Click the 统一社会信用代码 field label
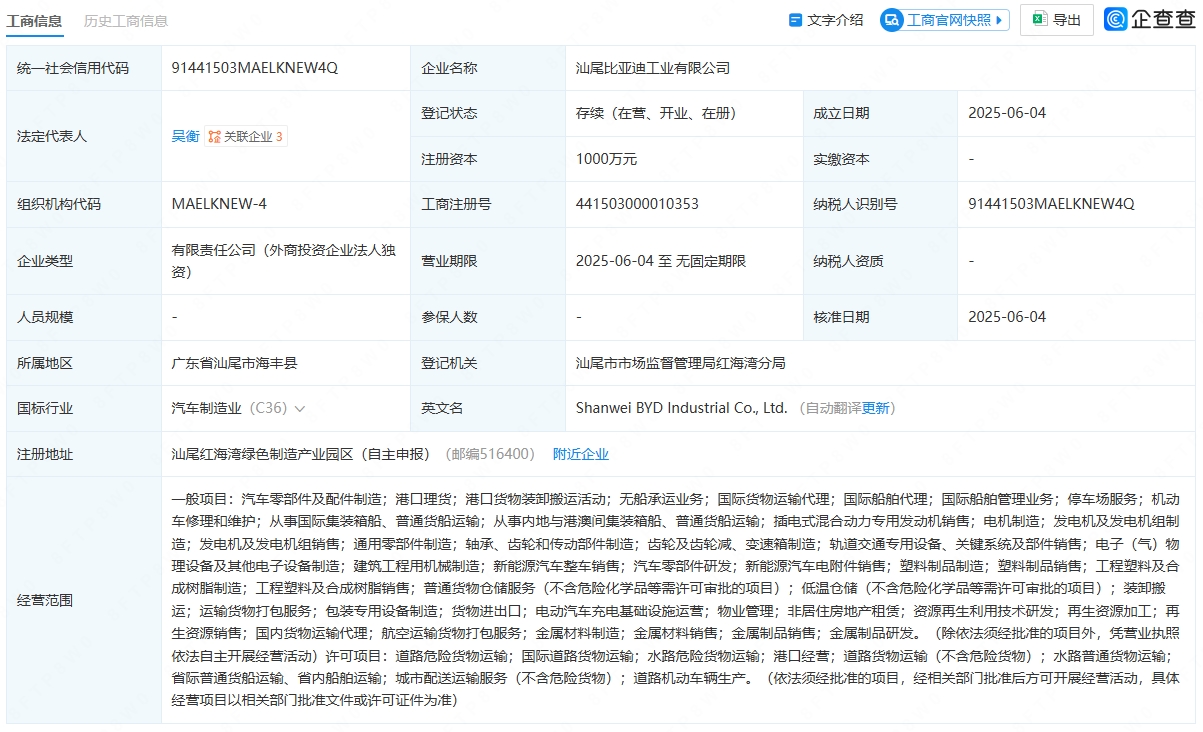 73,68
